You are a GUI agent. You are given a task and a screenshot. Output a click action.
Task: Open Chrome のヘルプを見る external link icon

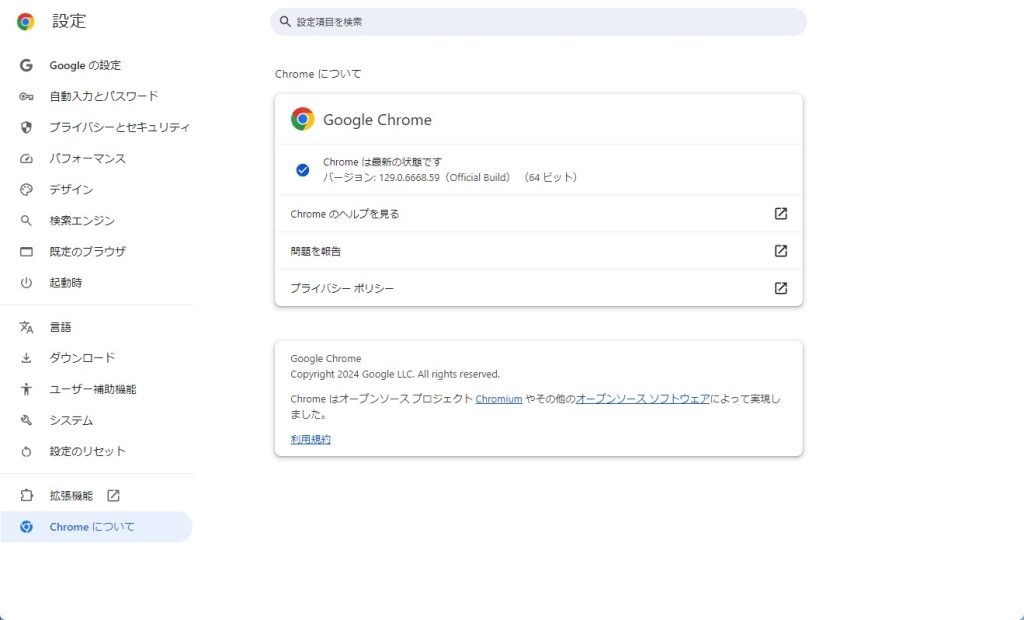781,213
